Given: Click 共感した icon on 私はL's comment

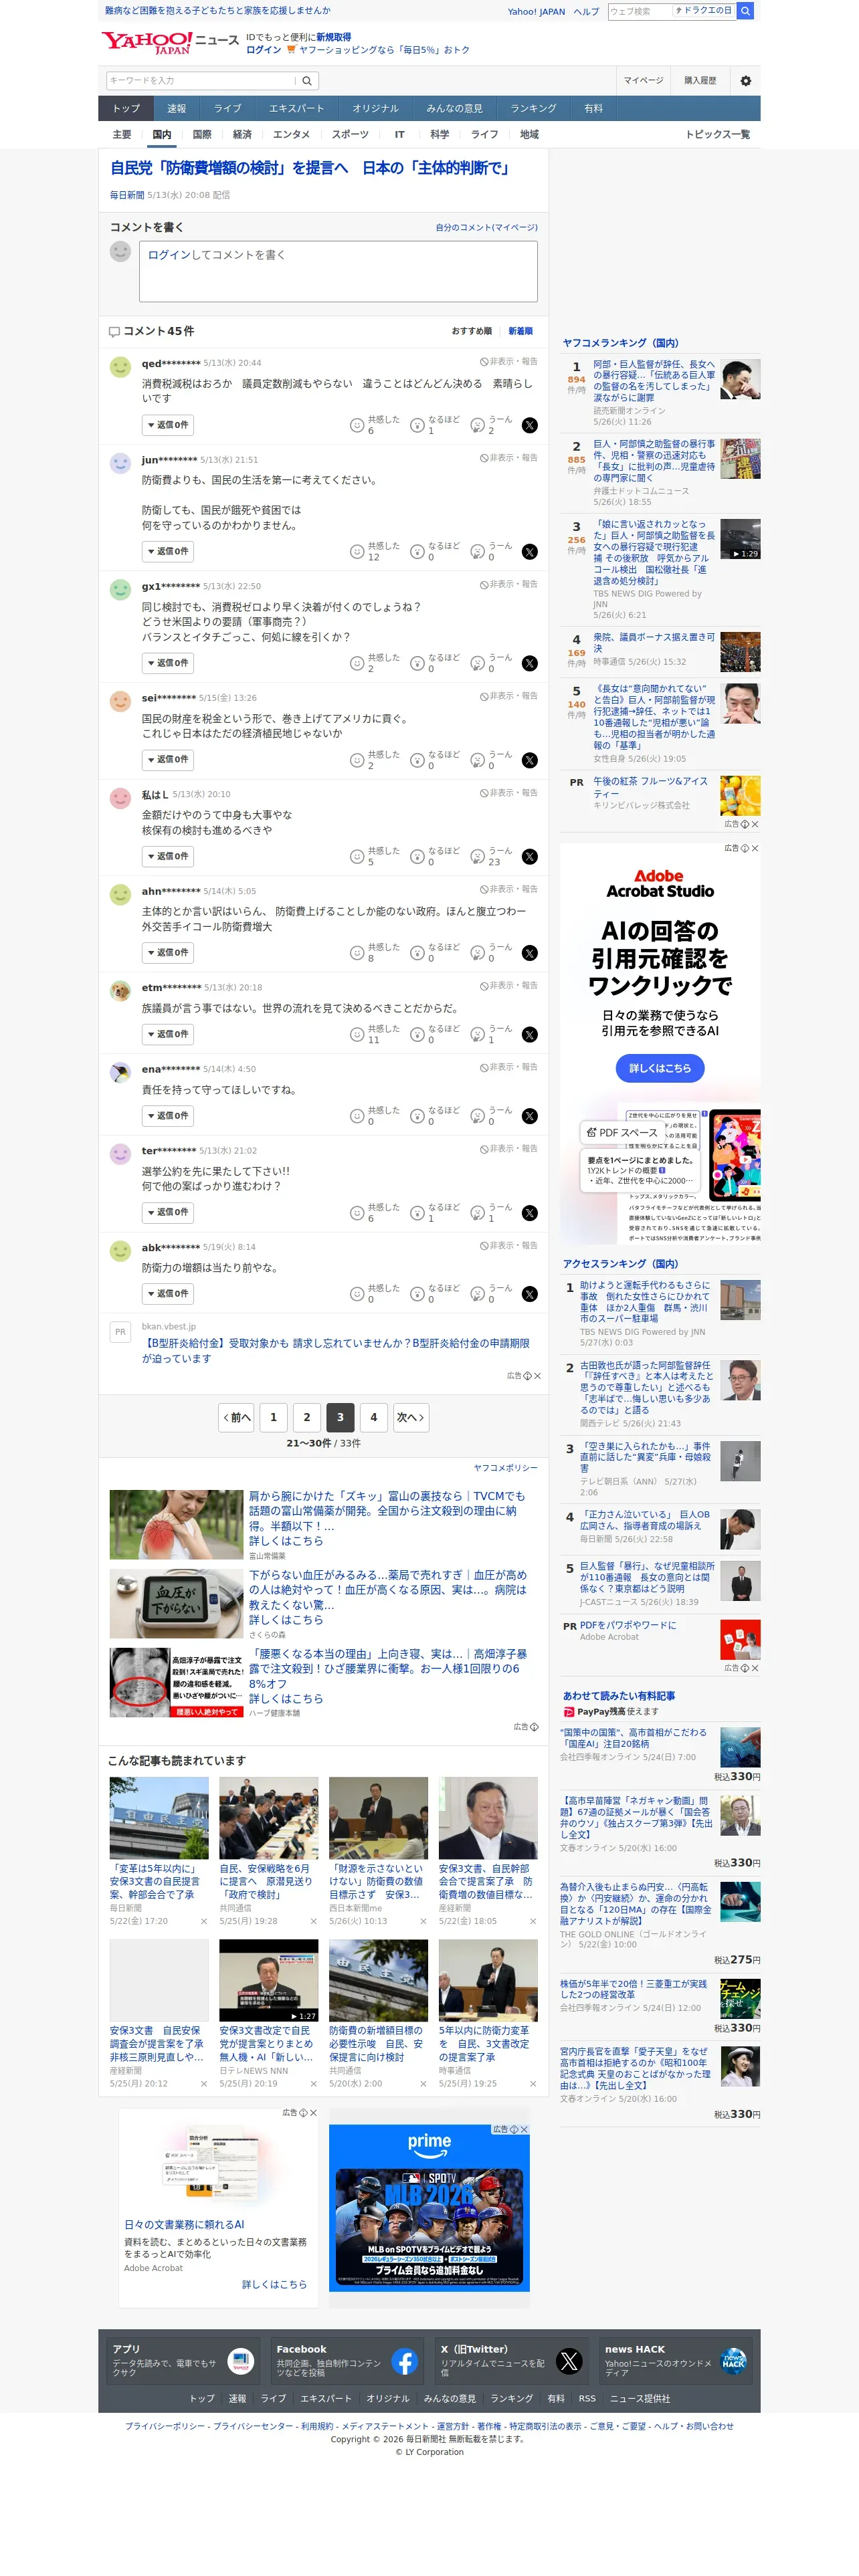Looking at the screenshot, I should [356, 857].
